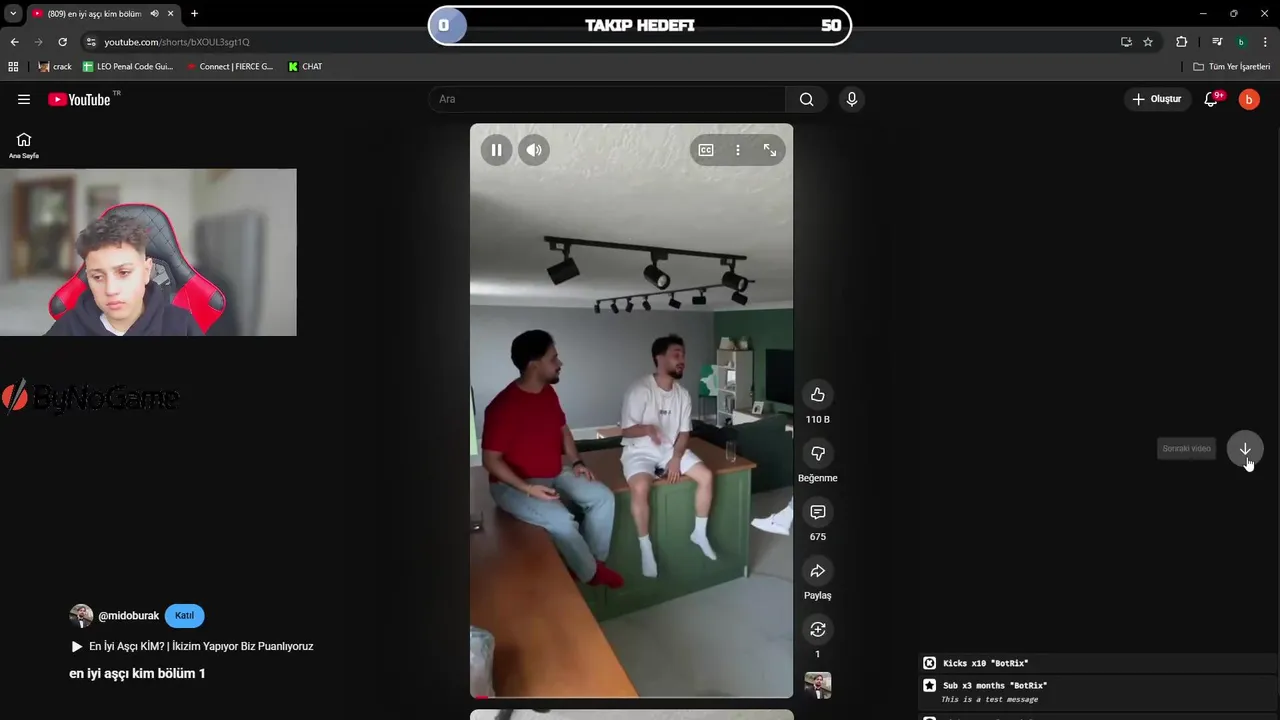The width and height of the screenshot is (1280, 720).
Task: Expand the Short to fullscreen
Action: 770,150
